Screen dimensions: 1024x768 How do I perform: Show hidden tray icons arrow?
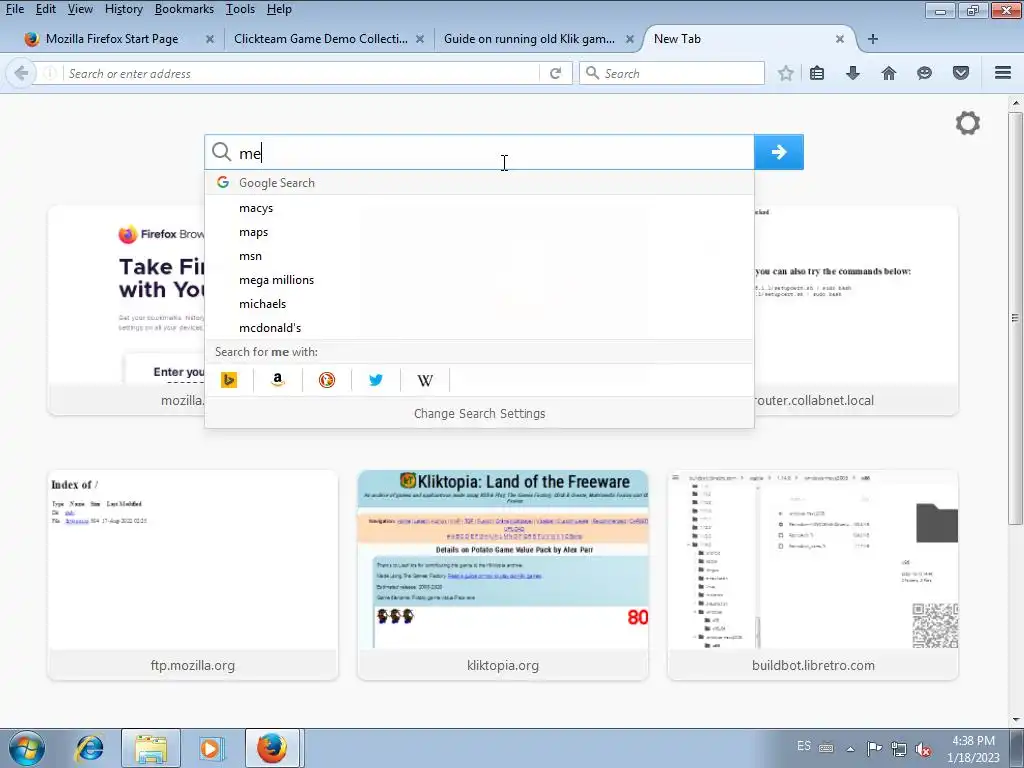[850, 749]
